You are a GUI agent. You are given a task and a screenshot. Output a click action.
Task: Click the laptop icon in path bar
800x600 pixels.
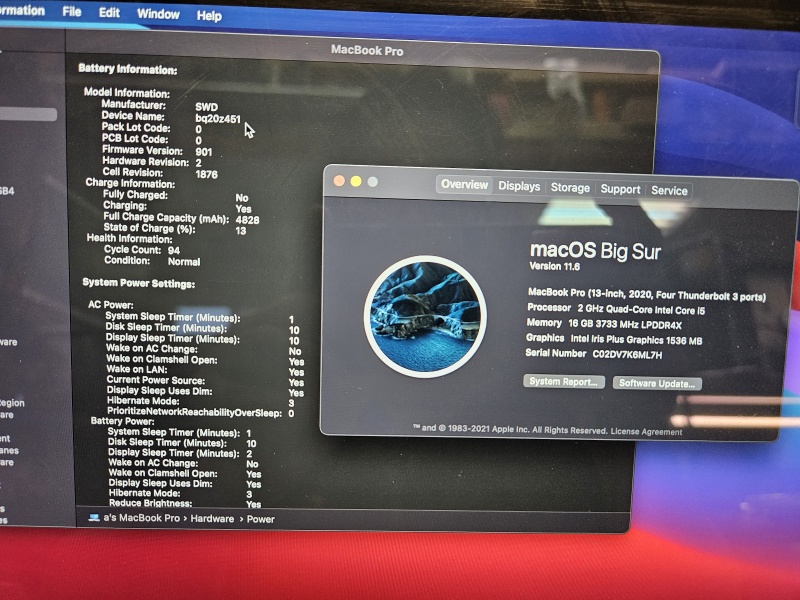tap(94, 517)
